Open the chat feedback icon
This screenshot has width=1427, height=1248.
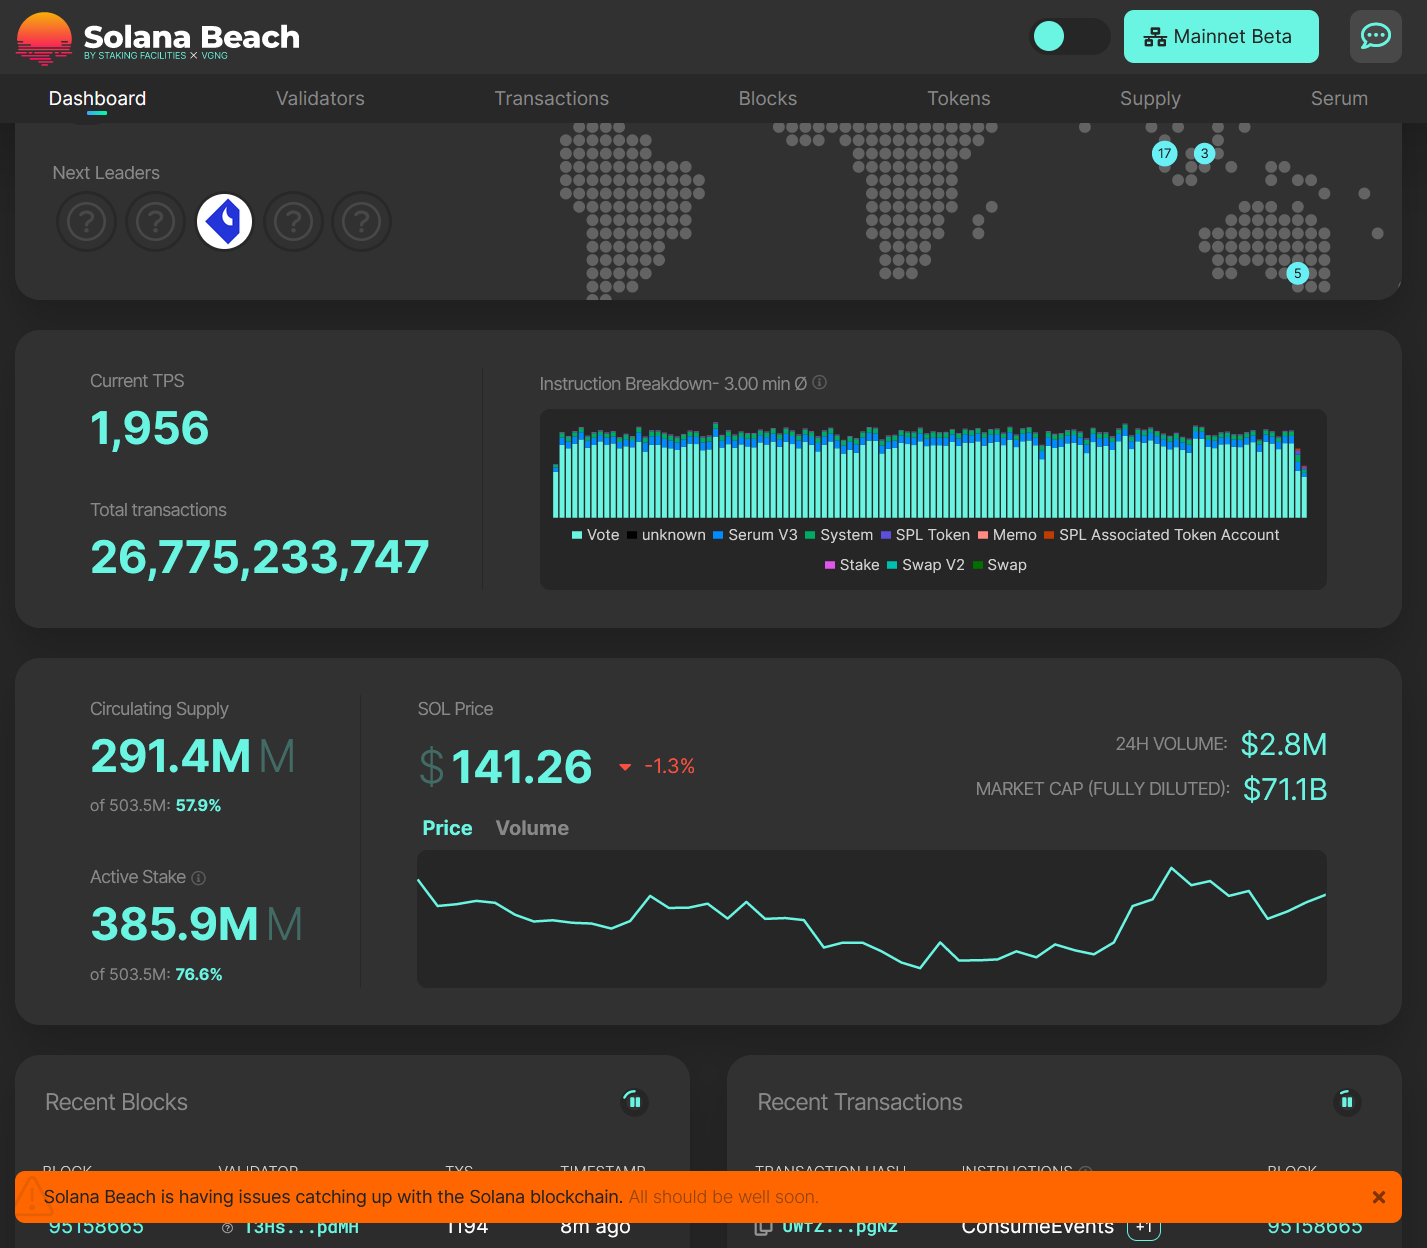coord(1376,37)
